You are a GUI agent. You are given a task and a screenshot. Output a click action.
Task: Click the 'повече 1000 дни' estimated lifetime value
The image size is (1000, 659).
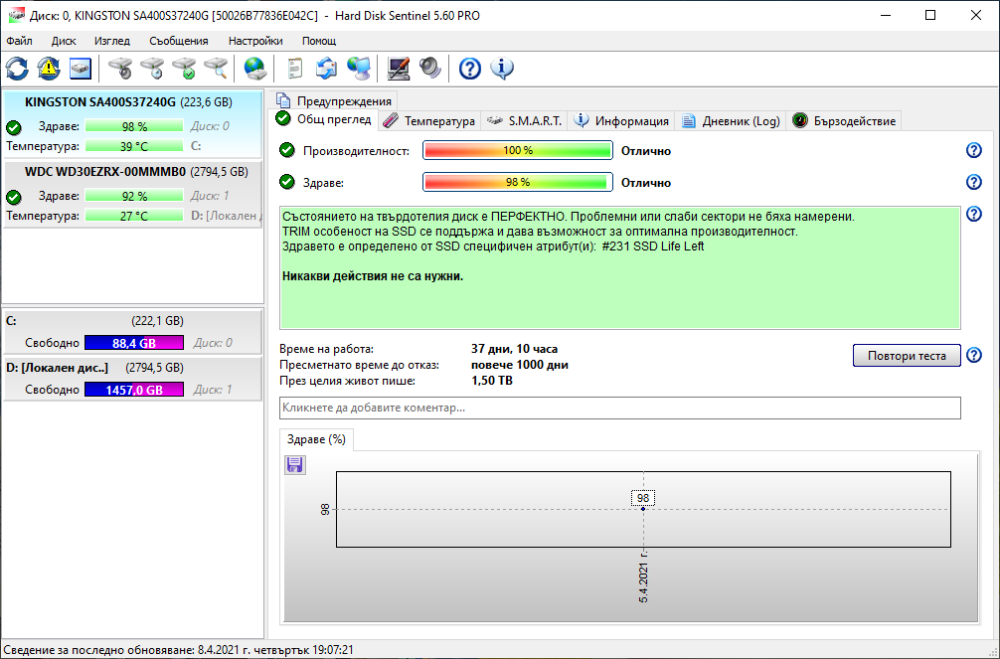tap(519, 365)
